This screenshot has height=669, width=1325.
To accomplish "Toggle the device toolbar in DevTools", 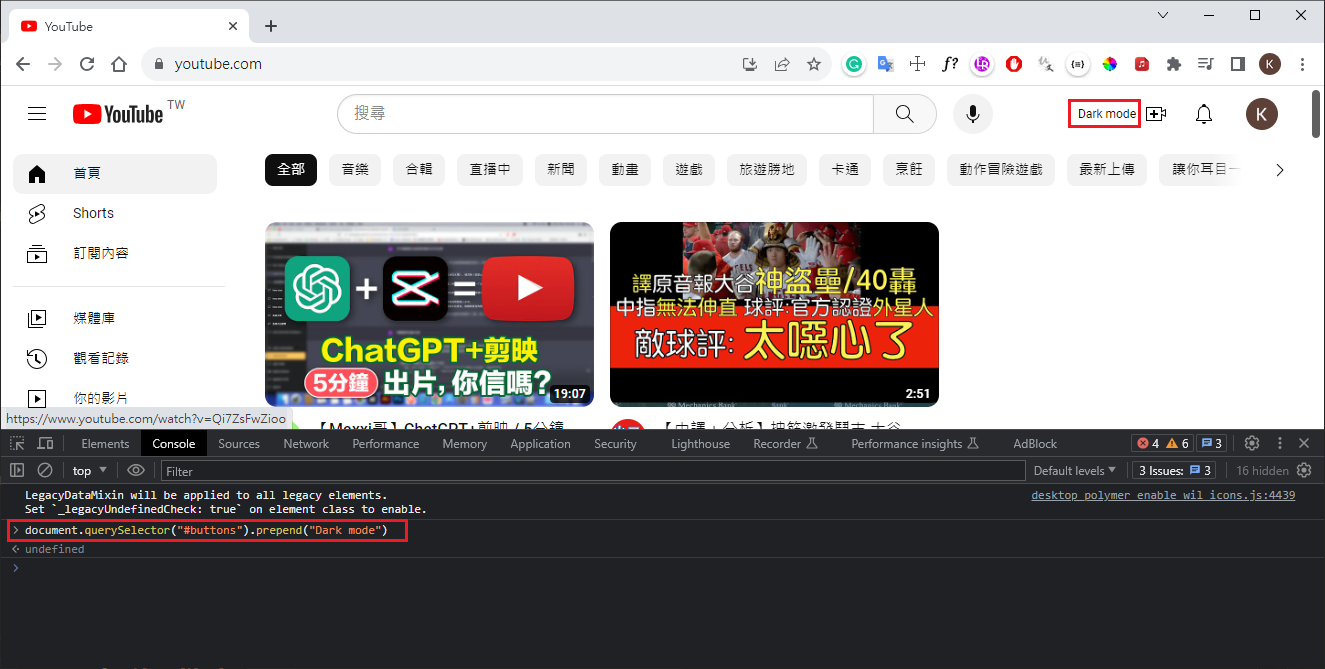I will pyautogui.click(x=46, y=443).
